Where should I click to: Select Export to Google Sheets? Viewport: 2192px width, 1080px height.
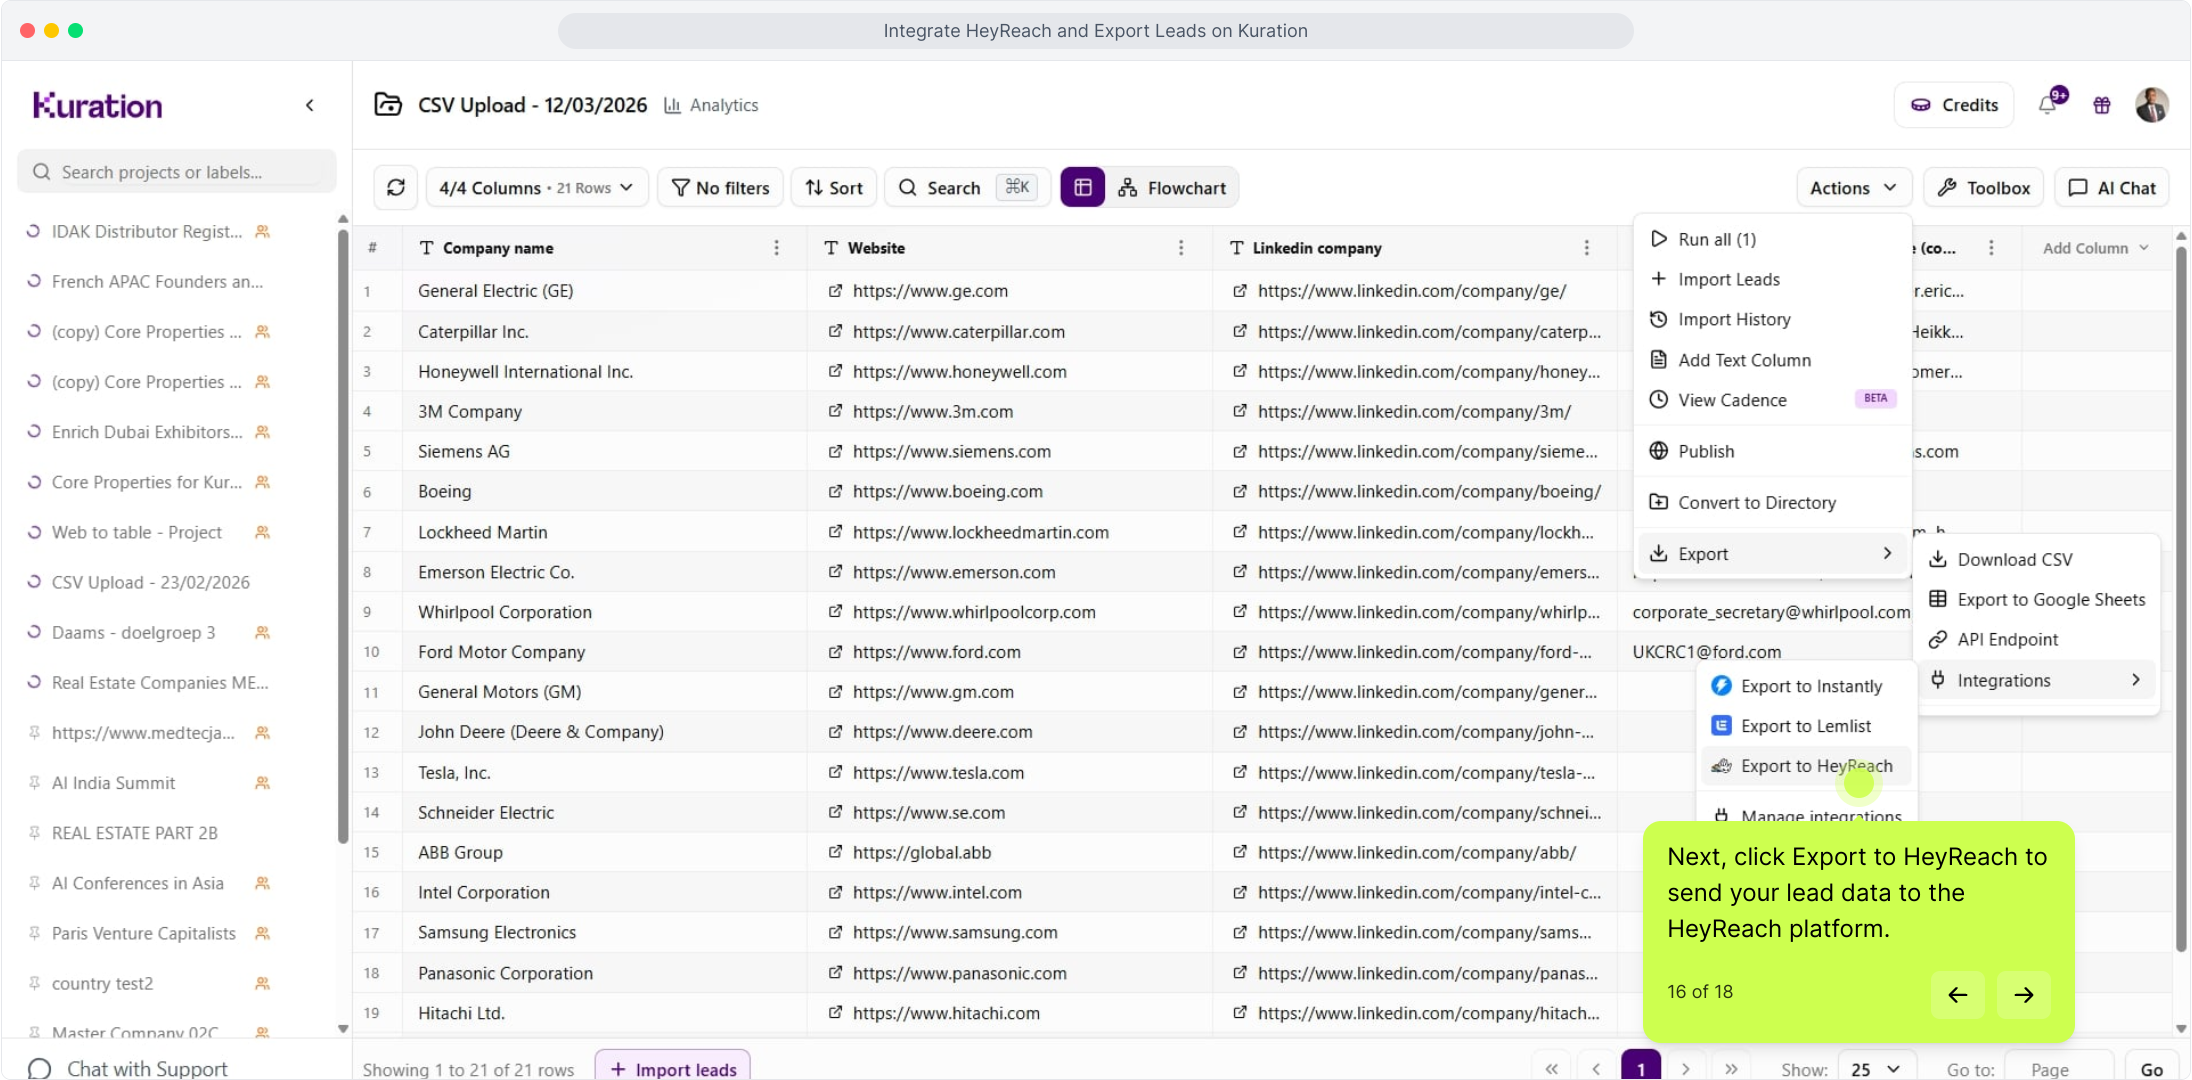[x=2039, y=599]
